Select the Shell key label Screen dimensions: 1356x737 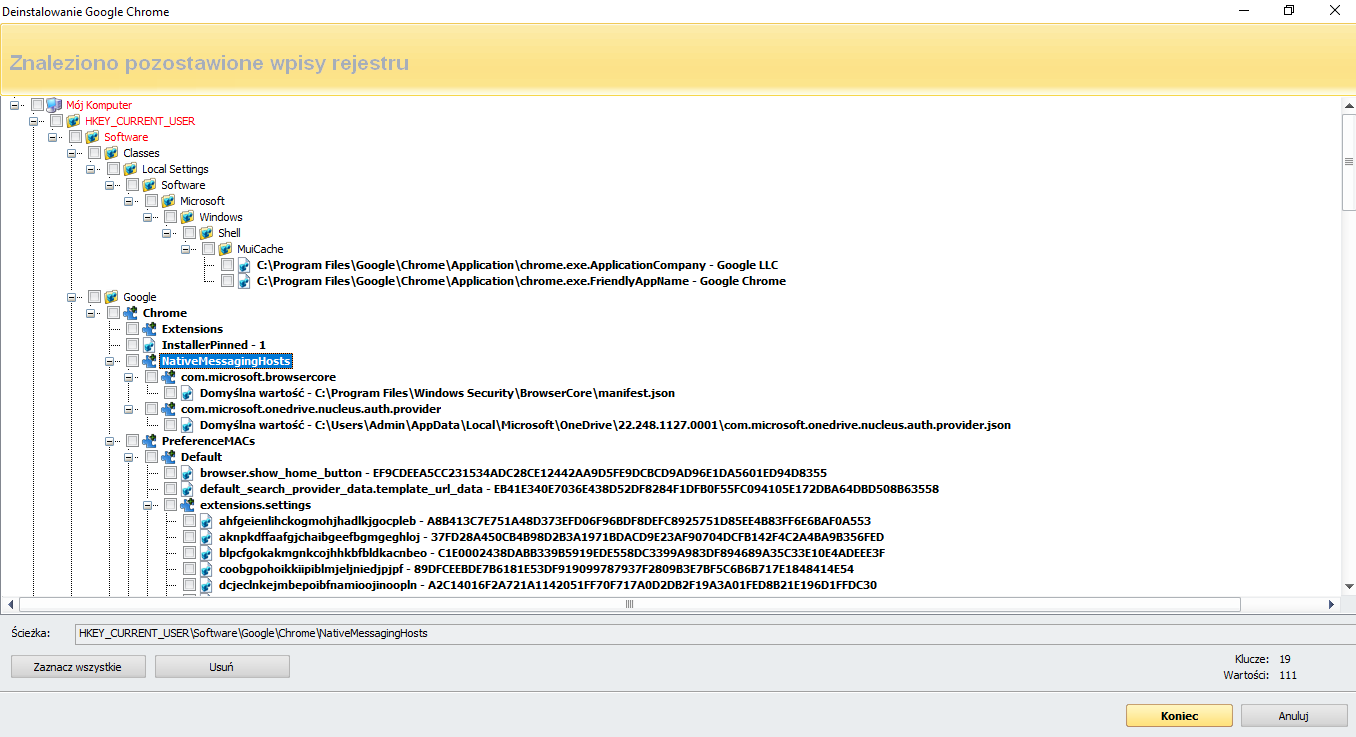click(x=229, y=233)
